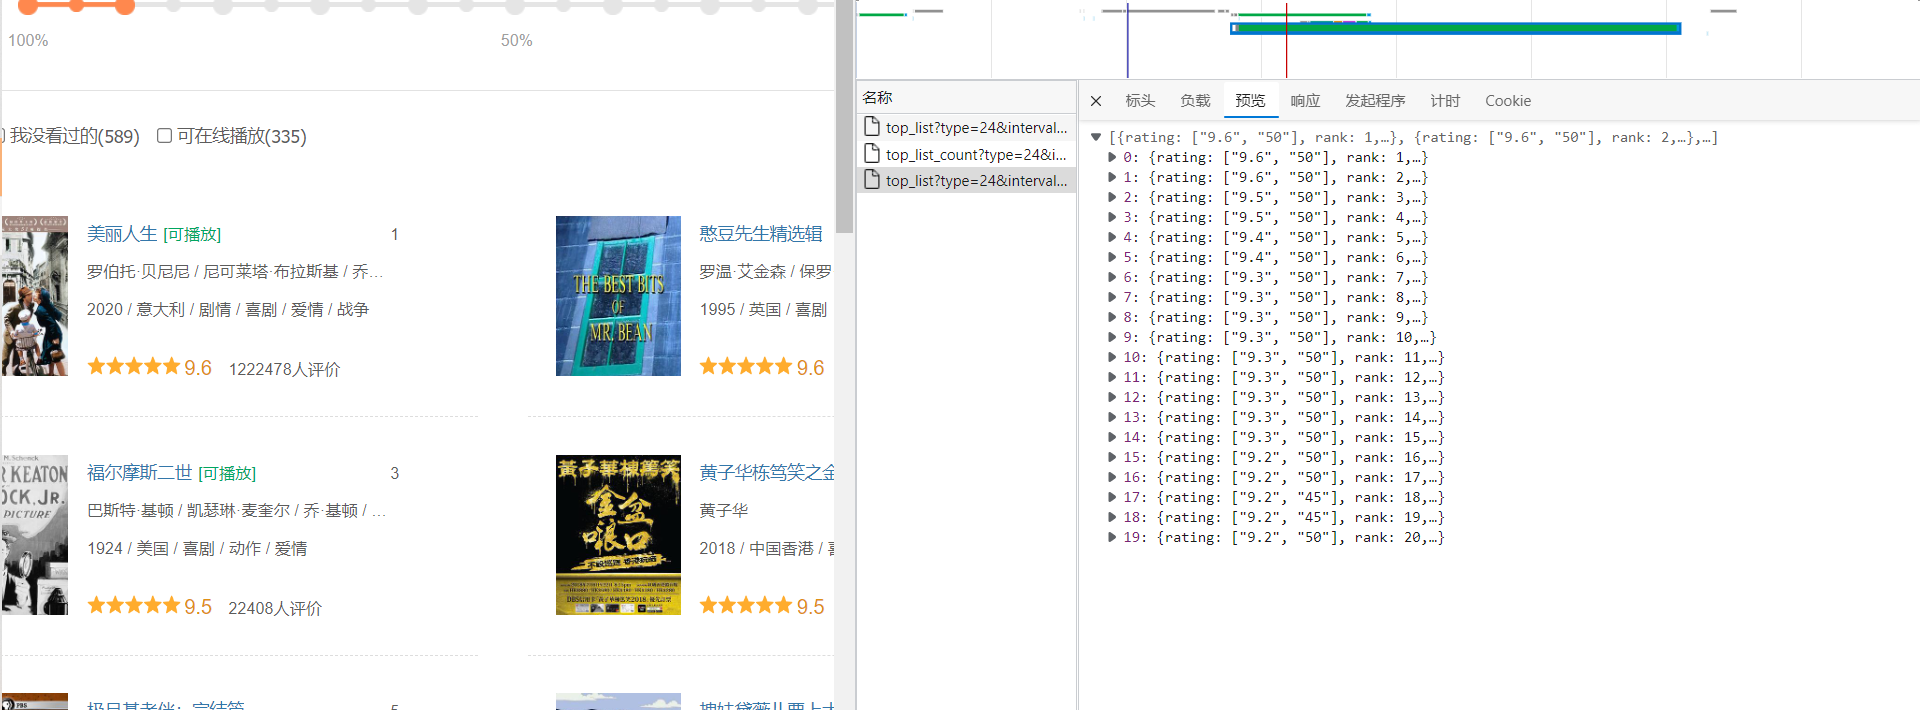This screenshot has width=1920, height=710.
Task: Expand JSON item 4 with rank 5
Action: (x=1111, y=237)
